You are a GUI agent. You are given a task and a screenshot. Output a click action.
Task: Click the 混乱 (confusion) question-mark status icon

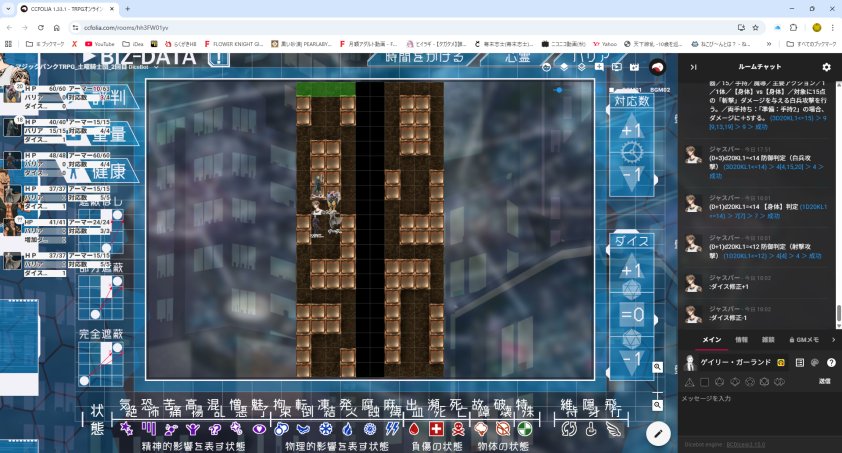tap(215, 429)
